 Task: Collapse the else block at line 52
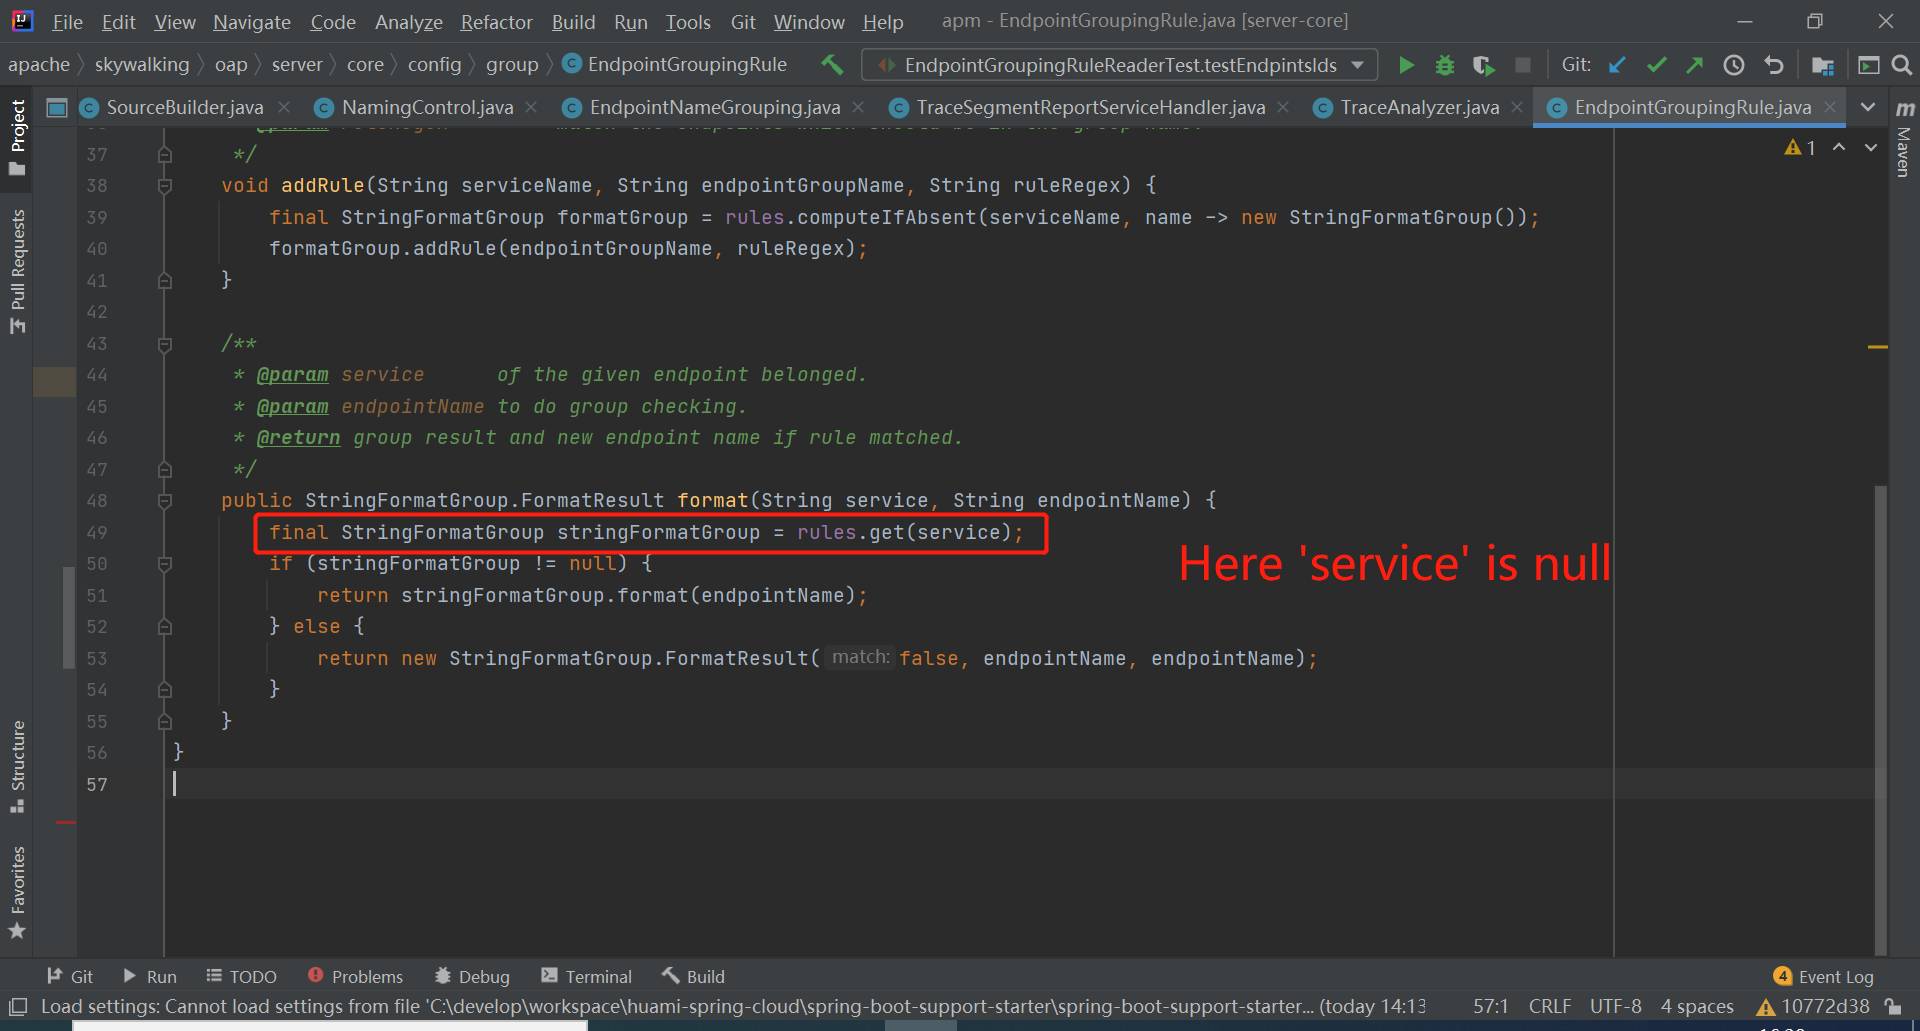tap(165, 627)
